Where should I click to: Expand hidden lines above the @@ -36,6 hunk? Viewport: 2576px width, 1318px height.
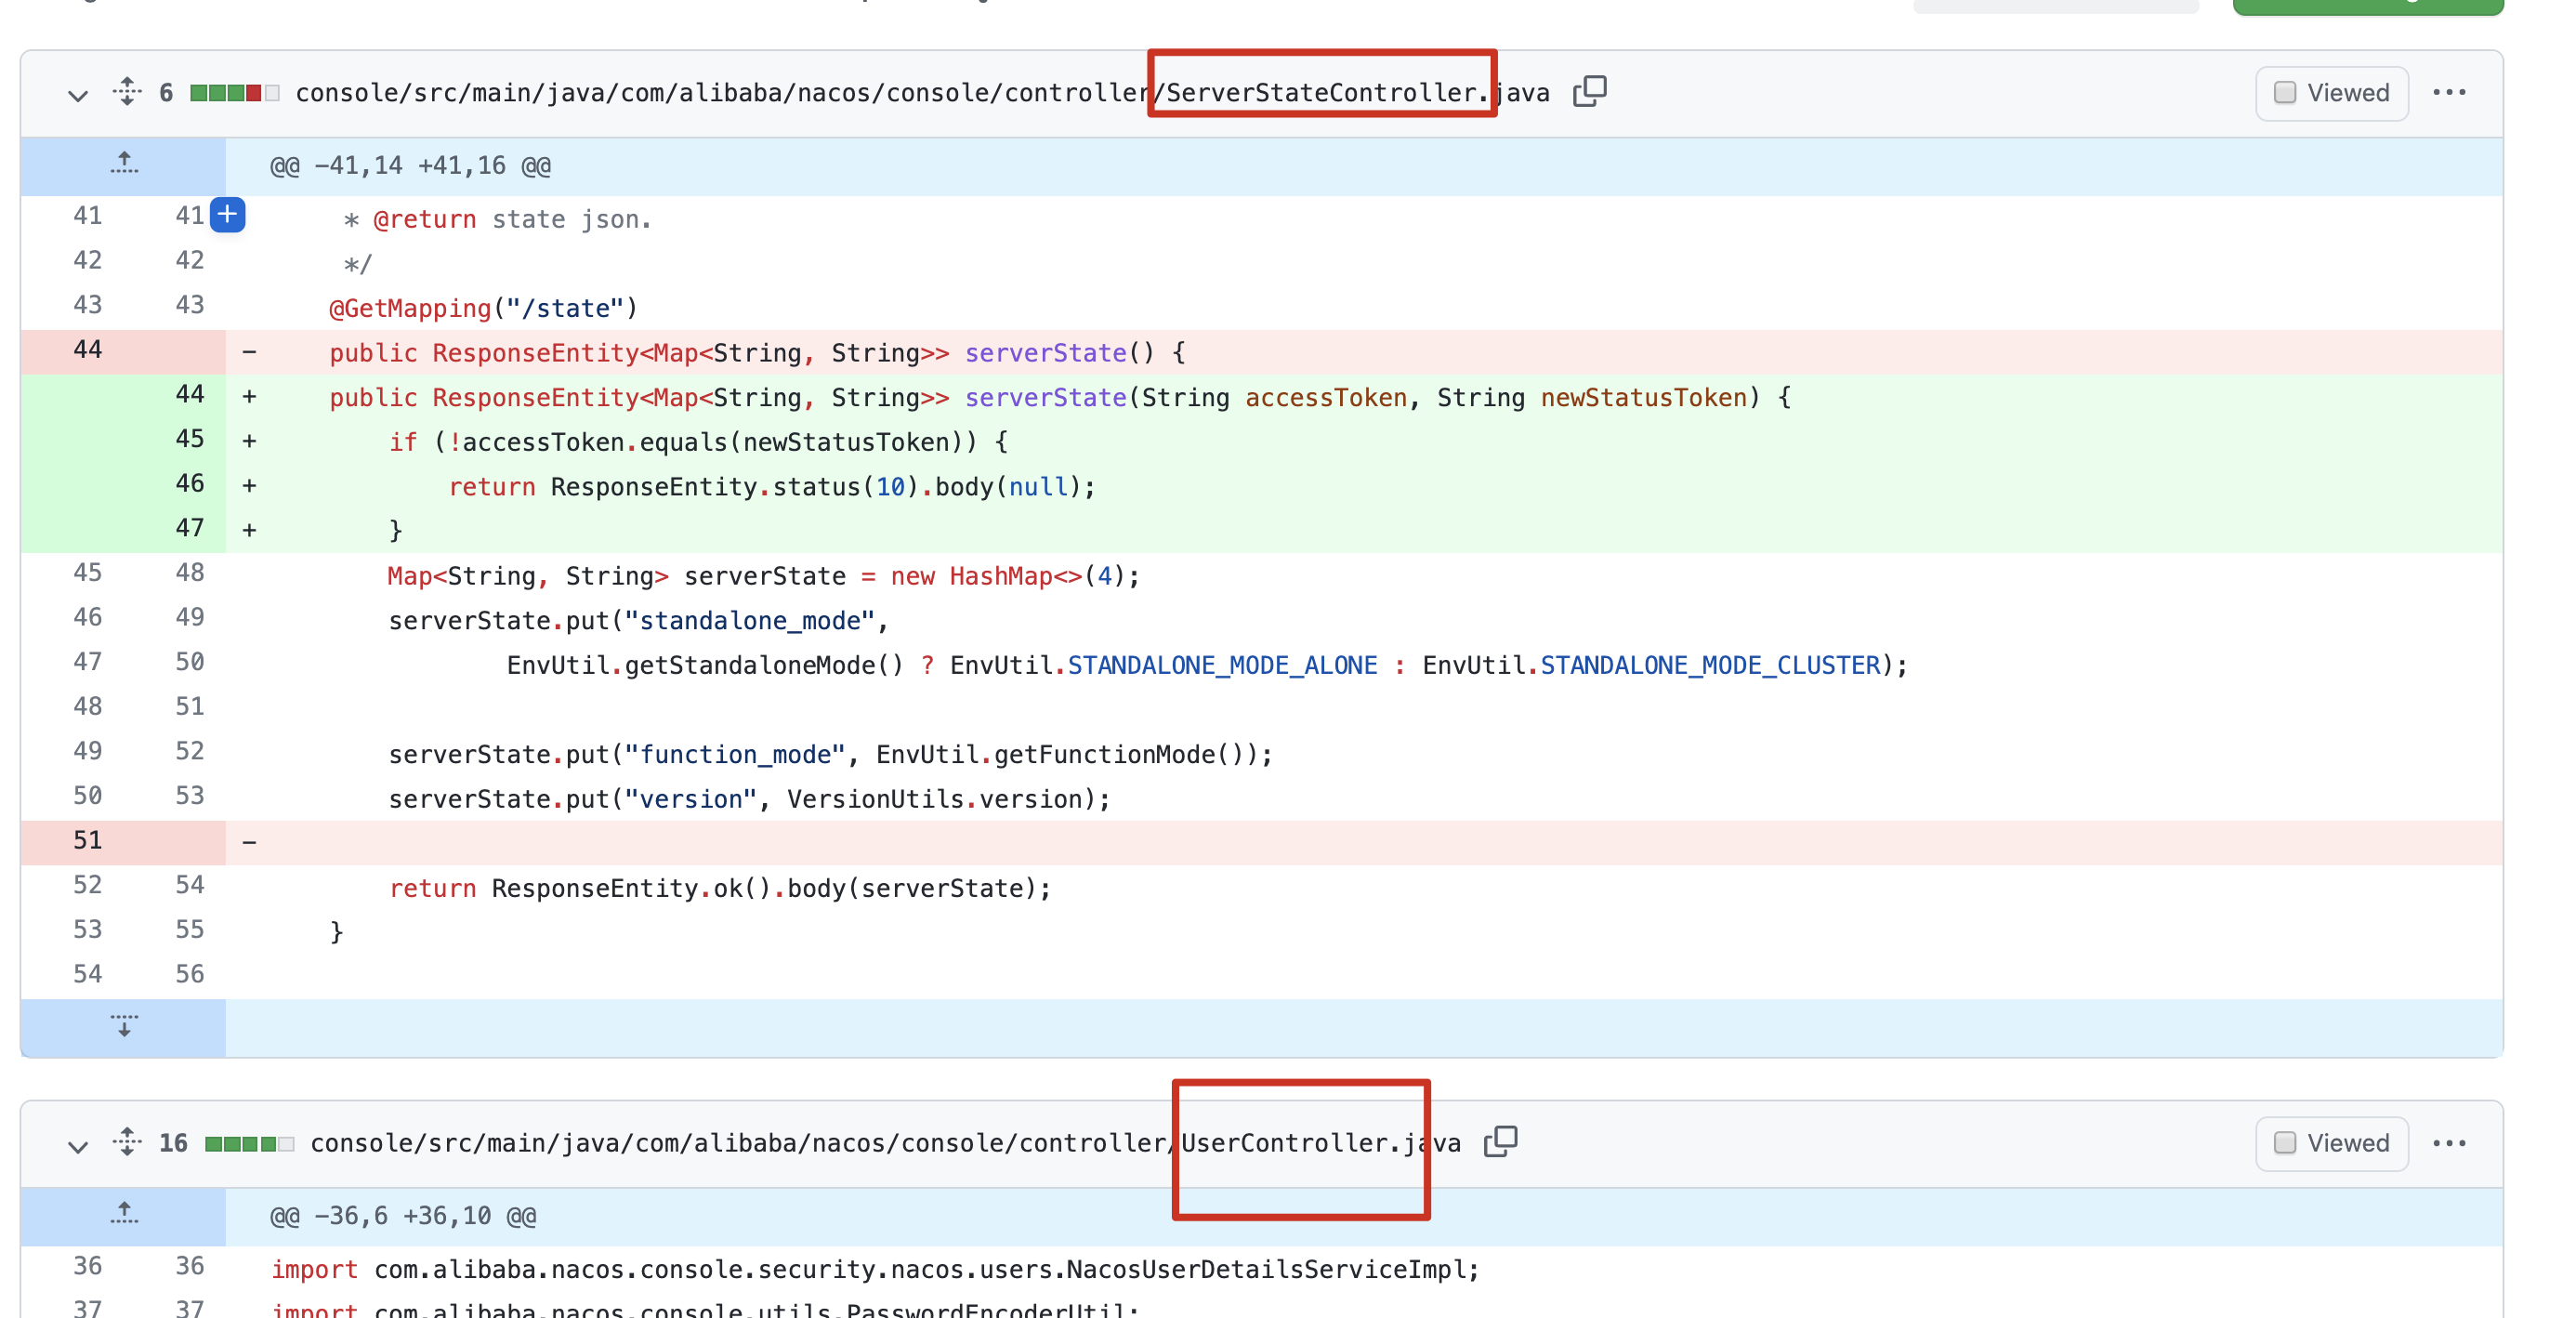[x=123, y=1215]
